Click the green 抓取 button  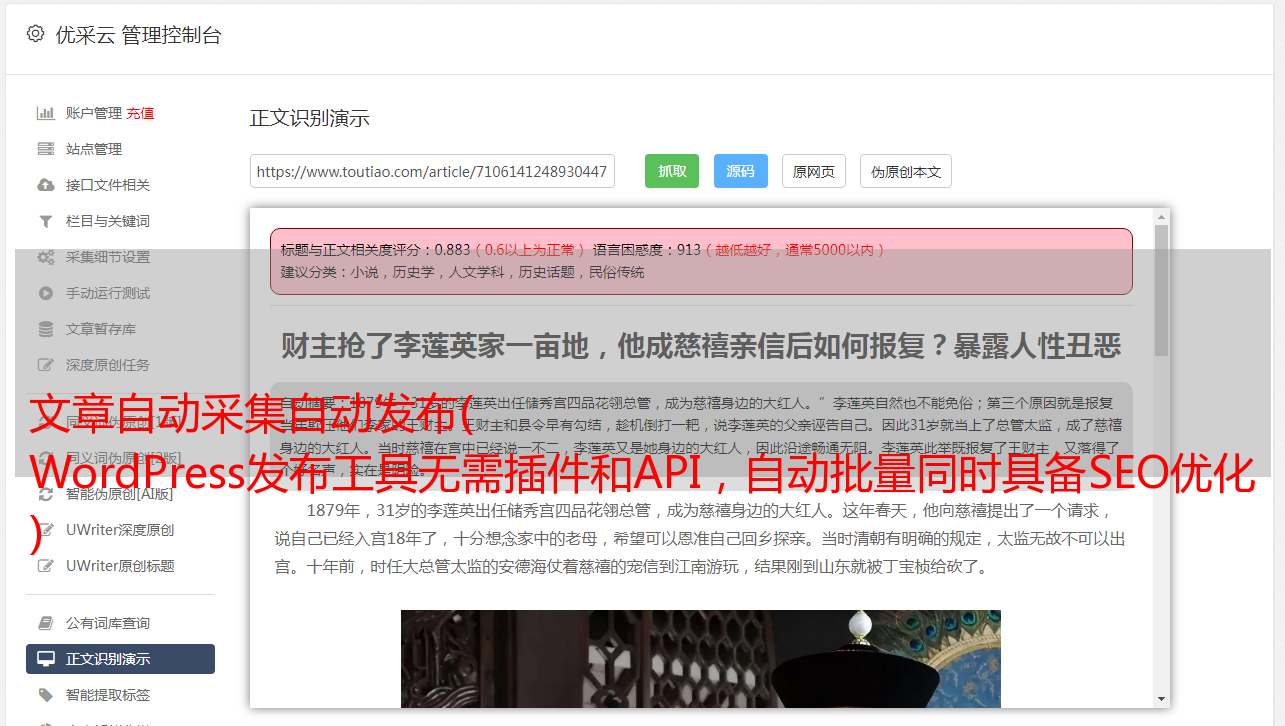tap(672, 171)
